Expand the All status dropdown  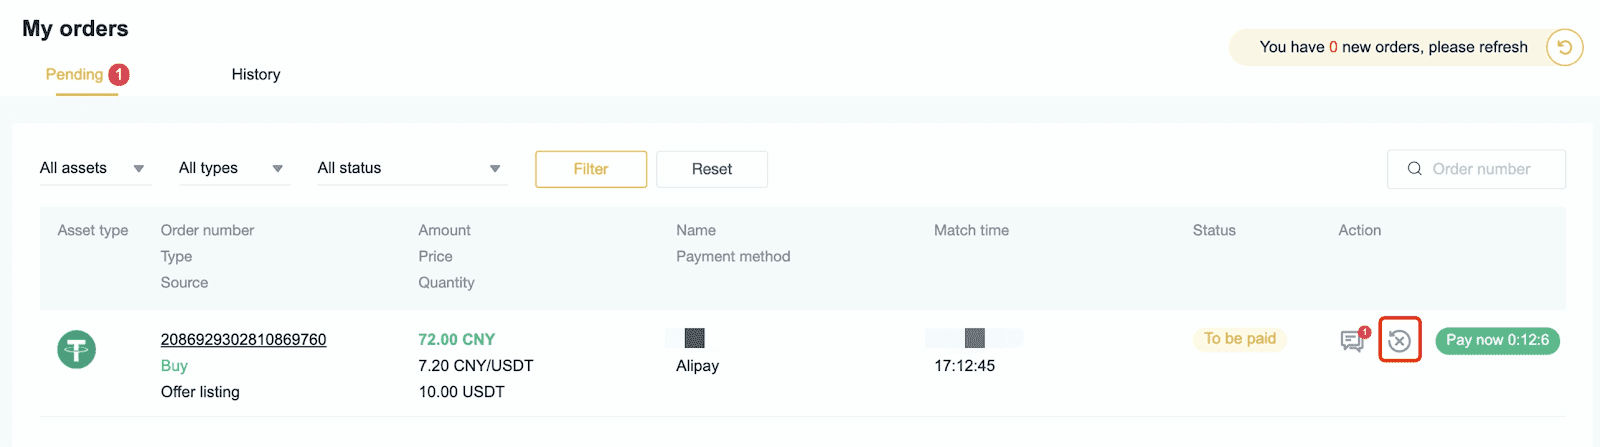[x=412, y=168]
